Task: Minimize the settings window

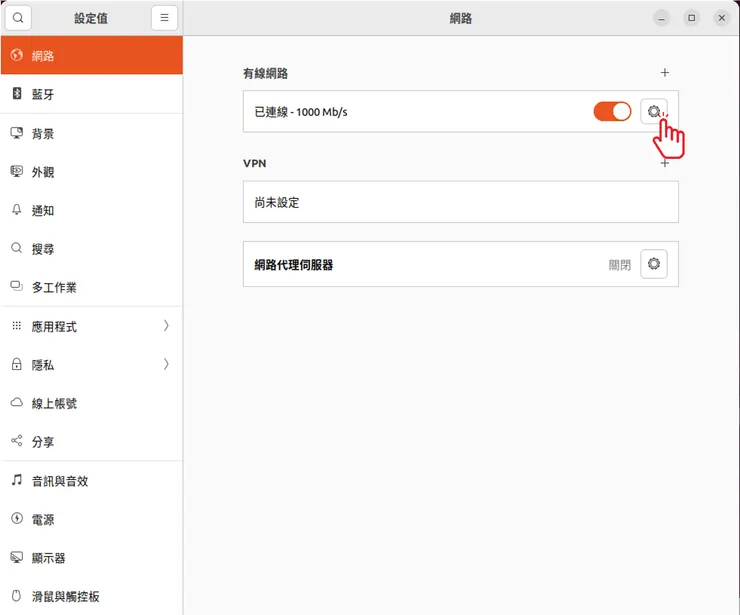Action: click(x=661, y=18)
